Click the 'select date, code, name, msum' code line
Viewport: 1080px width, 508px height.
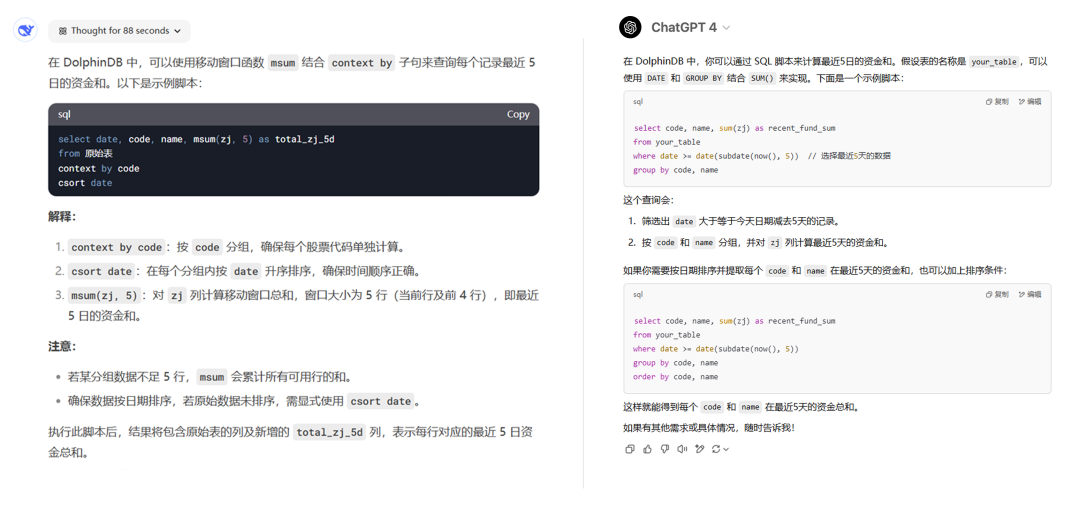click(196, 139)
